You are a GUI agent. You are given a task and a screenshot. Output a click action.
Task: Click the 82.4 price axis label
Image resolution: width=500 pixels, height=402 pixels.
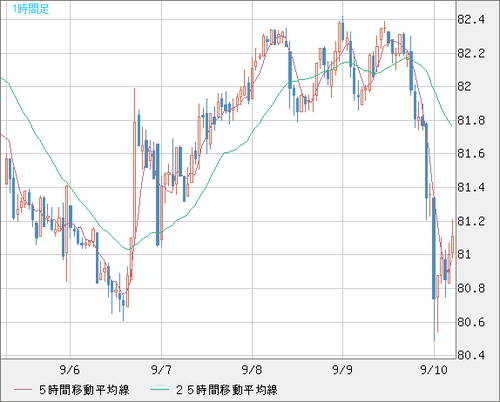click(x=471, y=20)
